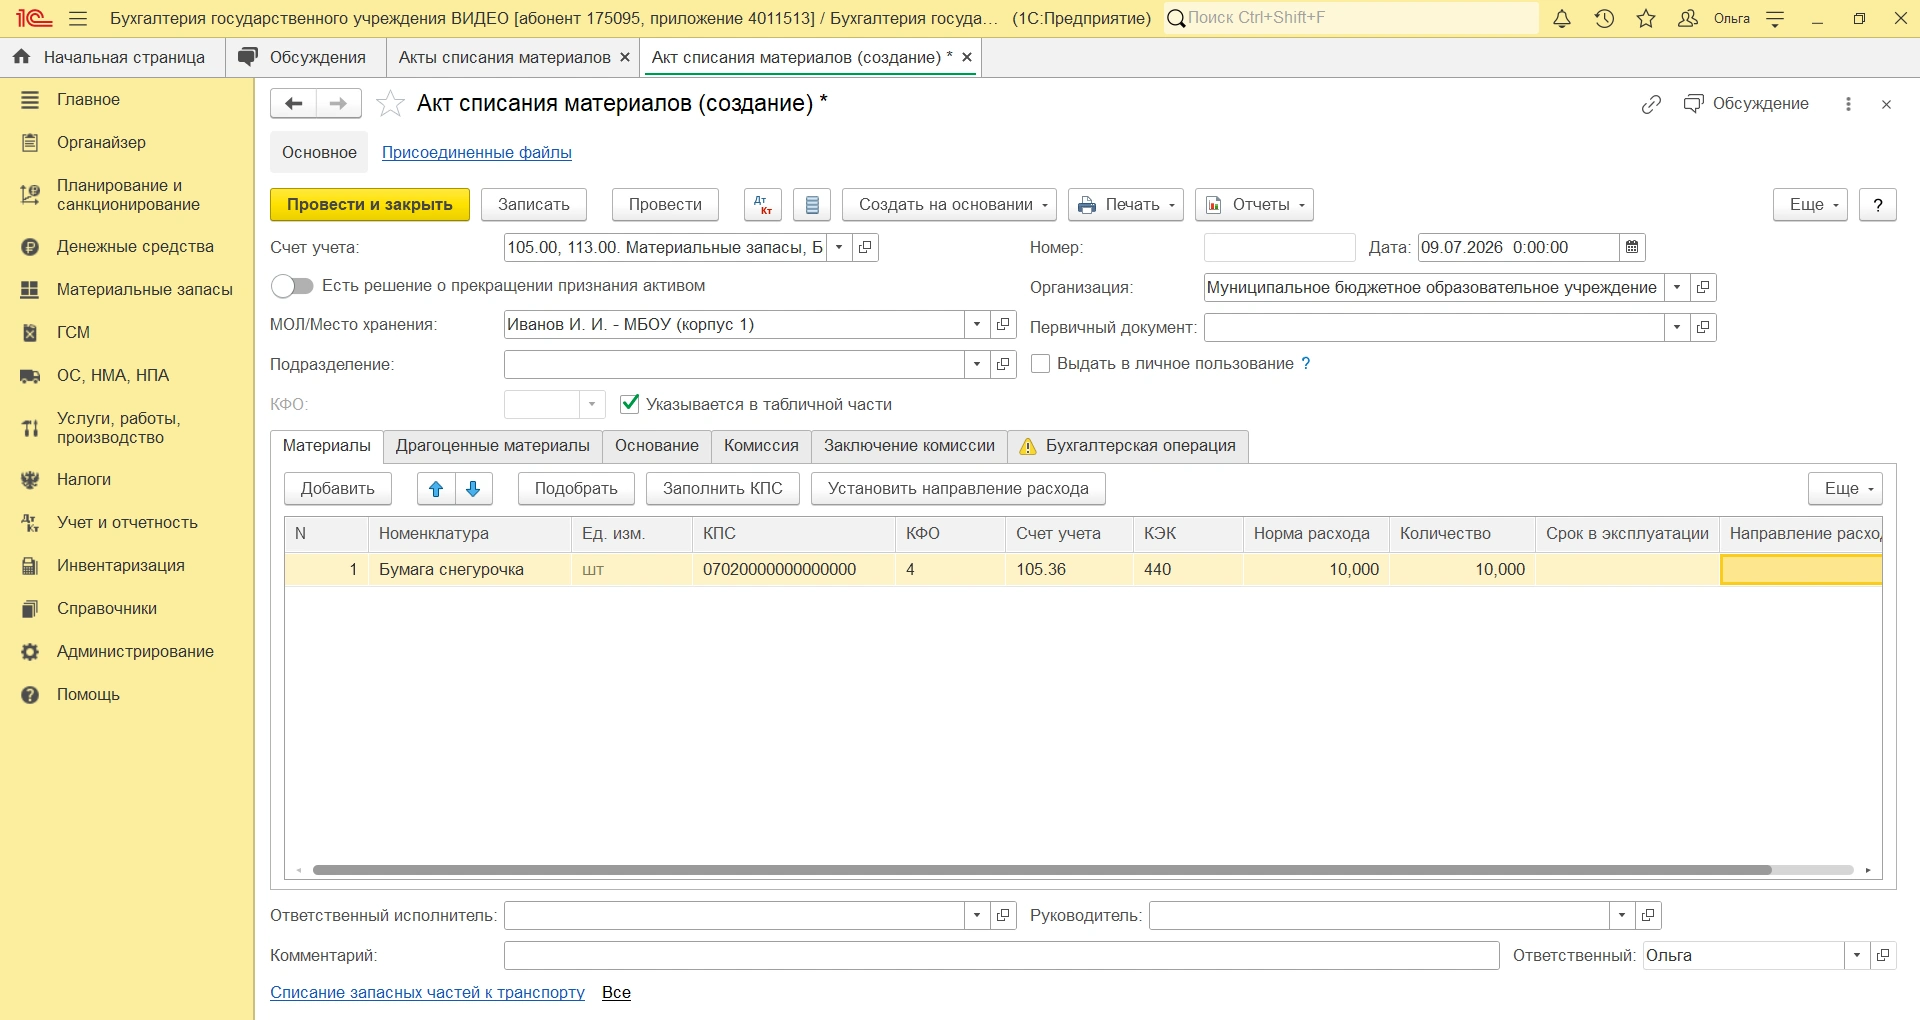Toggle решение о прекращении признания активом
1920x1020 pixels.
292,286
